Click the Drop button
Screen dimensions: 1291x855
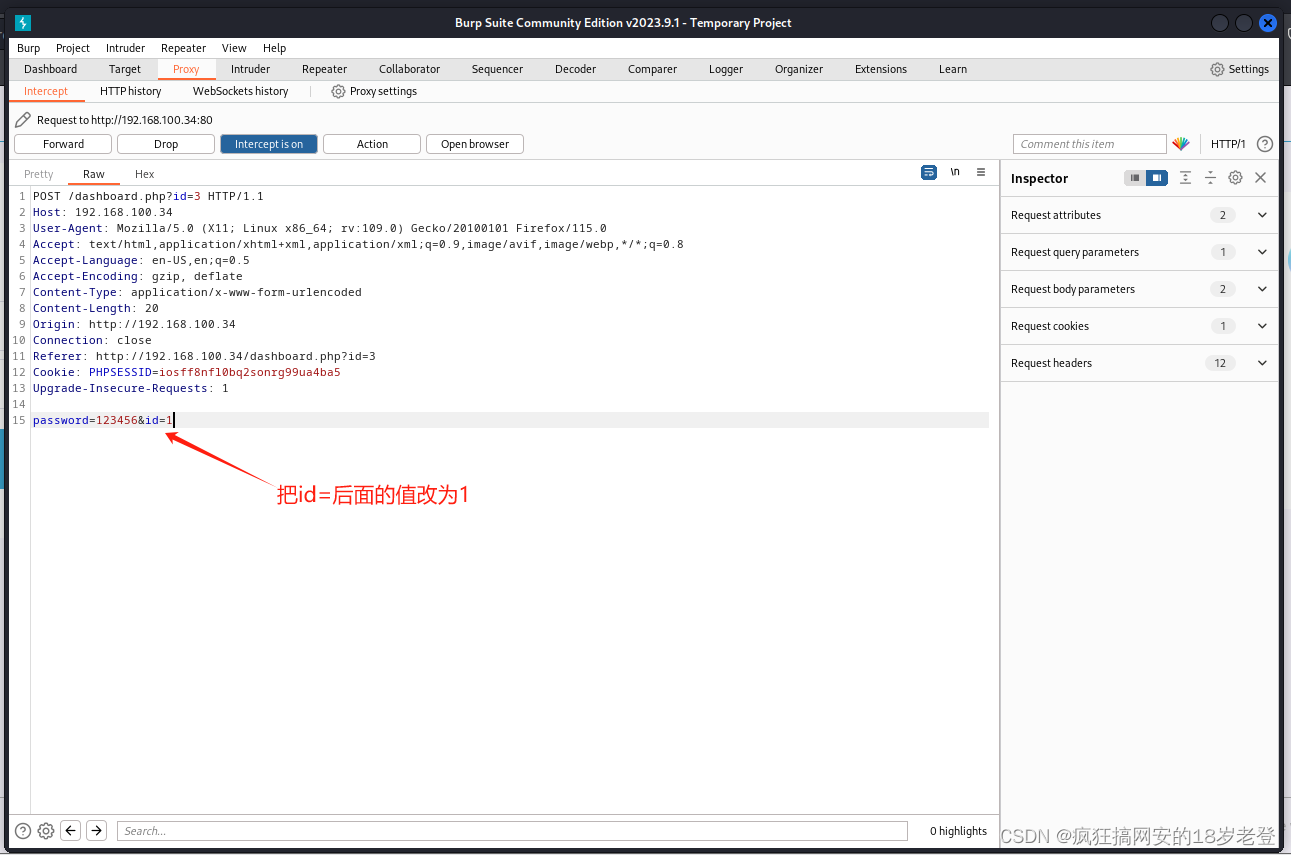(166, 144)
